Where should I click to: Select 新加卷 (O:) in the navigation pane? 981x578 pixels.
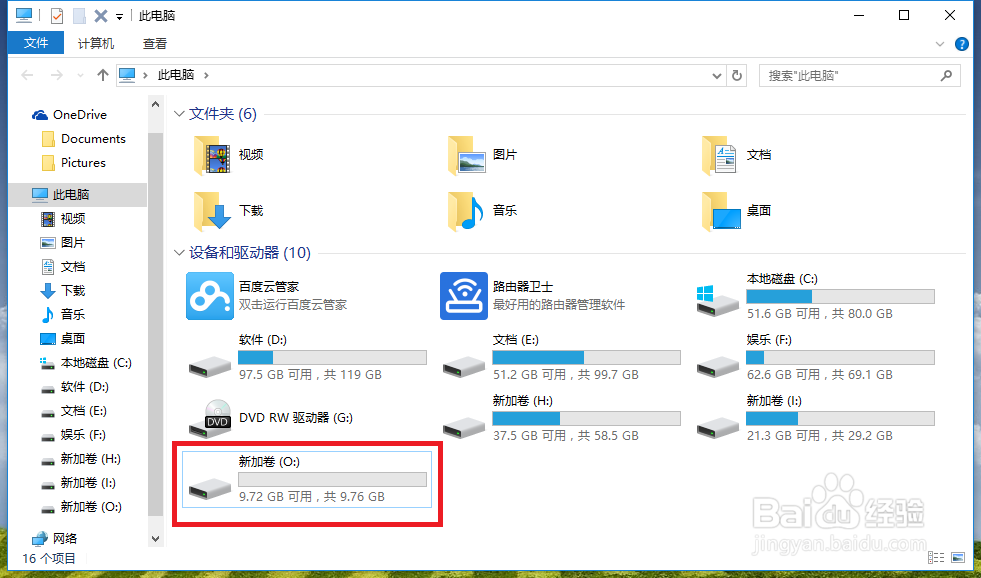tap(81, 507)
